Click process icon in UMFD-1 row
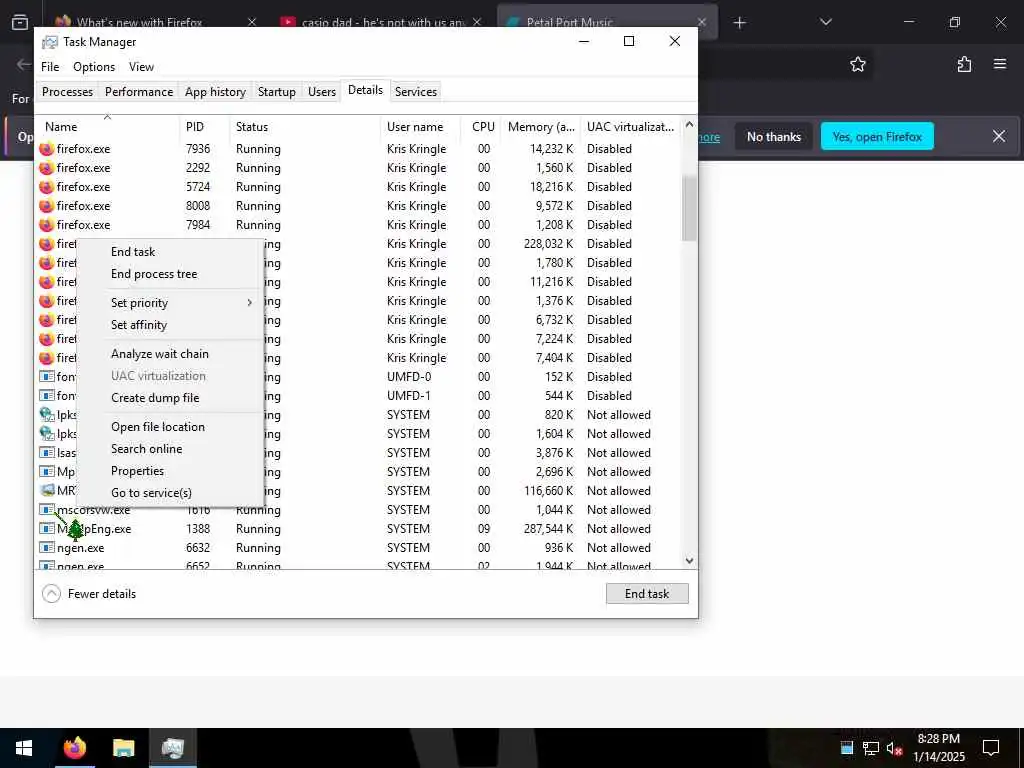This screenshot has height=768, width=1024. click(x=46, y=396)
